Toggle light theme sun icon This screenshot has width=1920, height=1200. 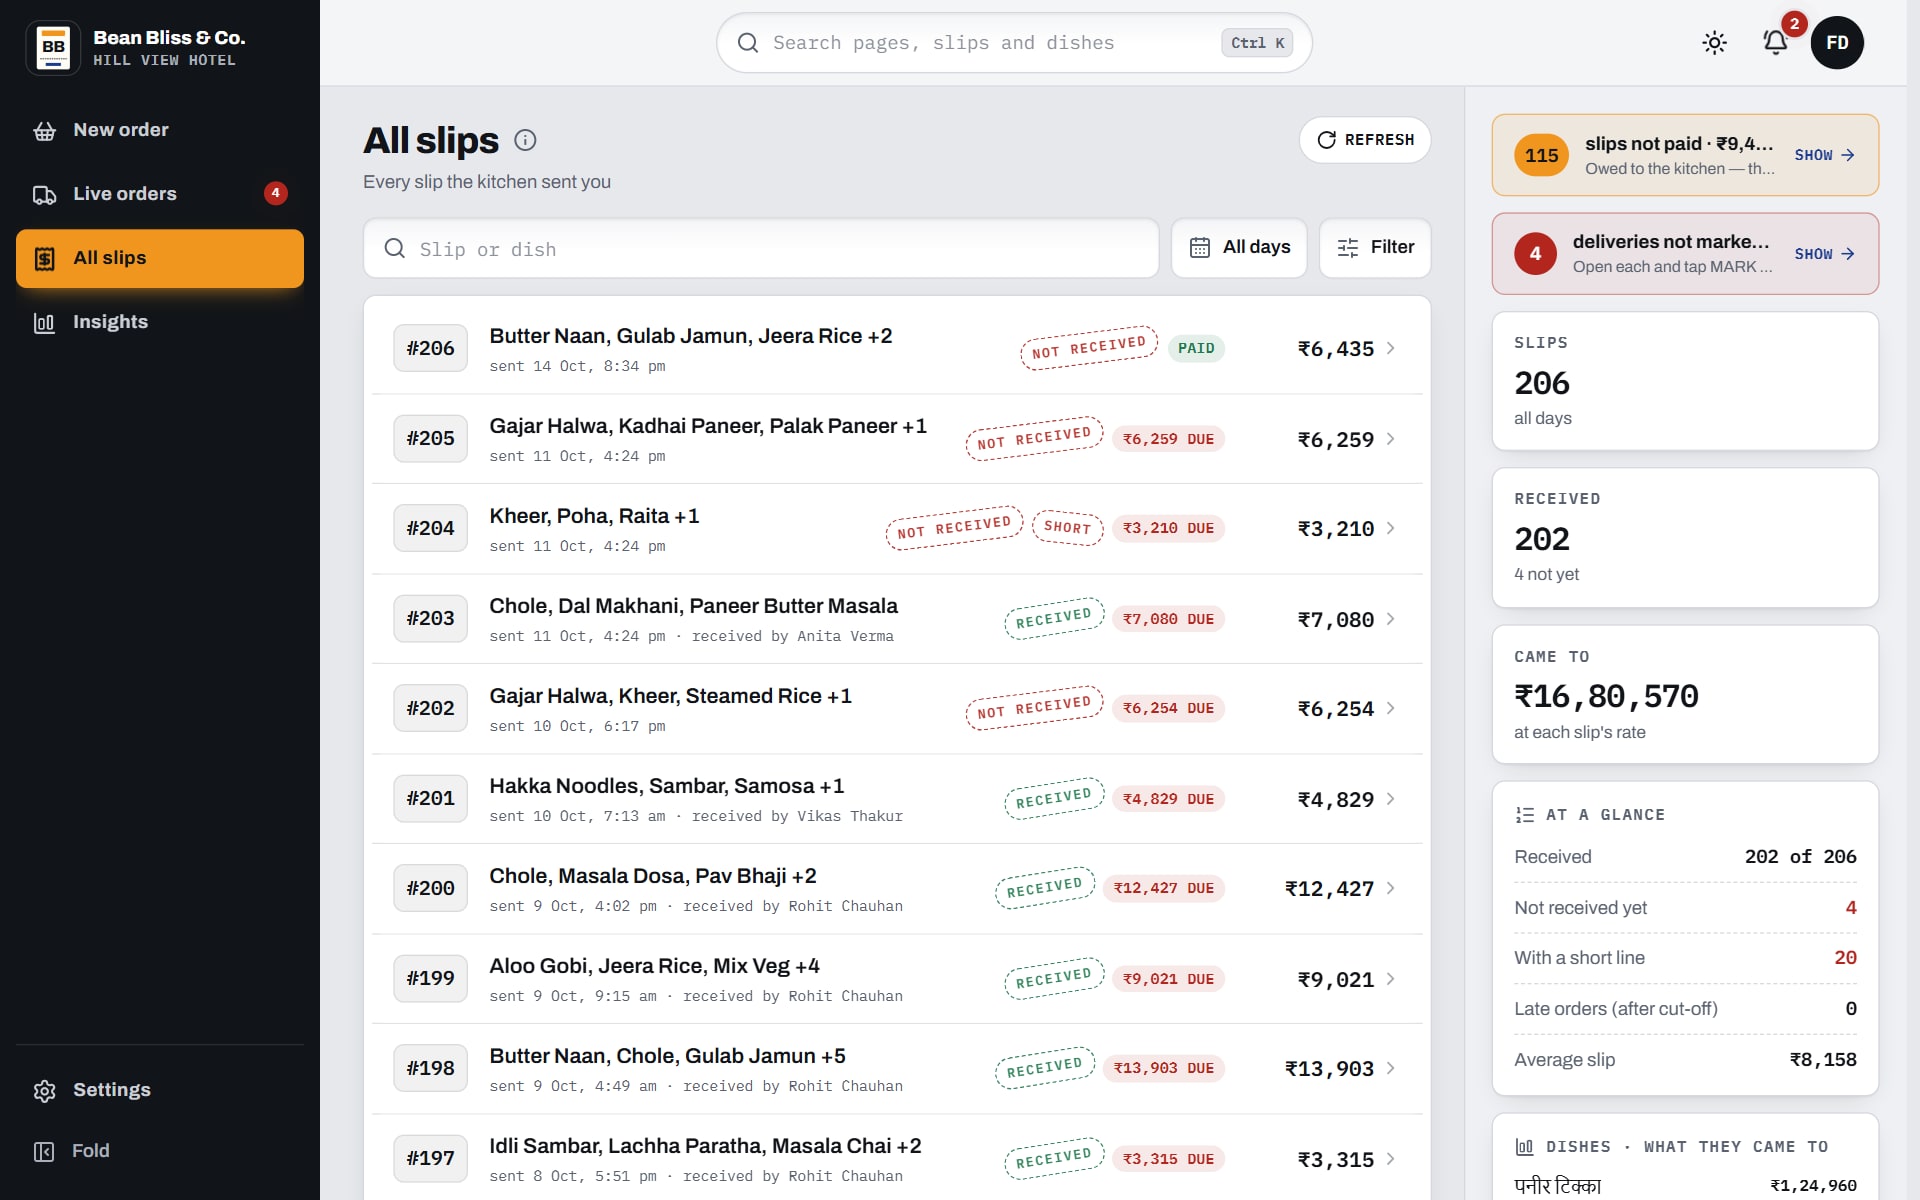click(1714, 43)
